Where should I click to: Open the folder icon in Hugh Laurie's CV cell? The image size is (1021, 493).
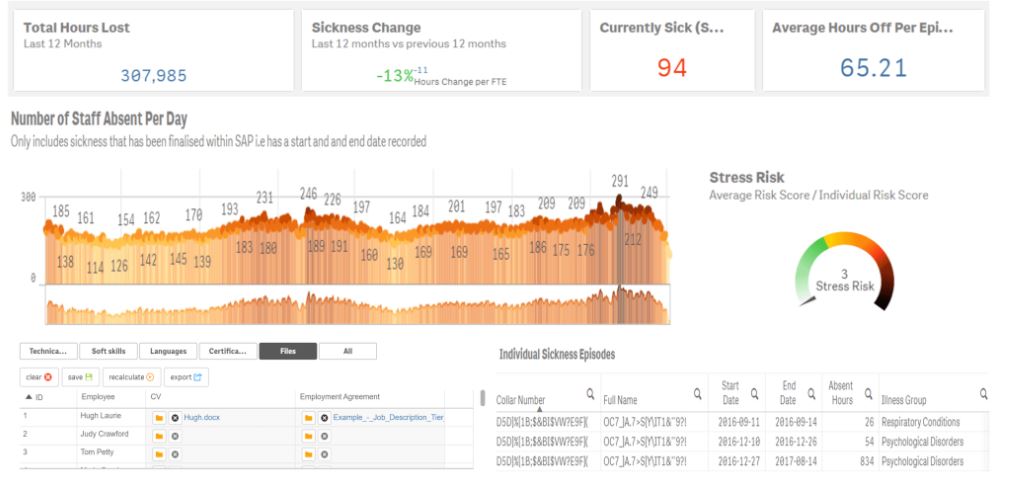coord(160,418)
